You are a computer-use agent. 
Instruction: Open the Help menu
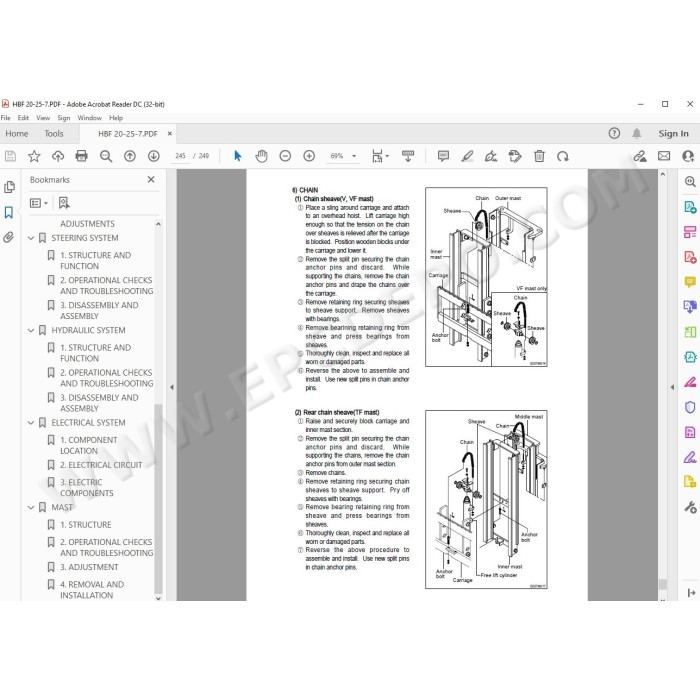(x=116, y=118)
